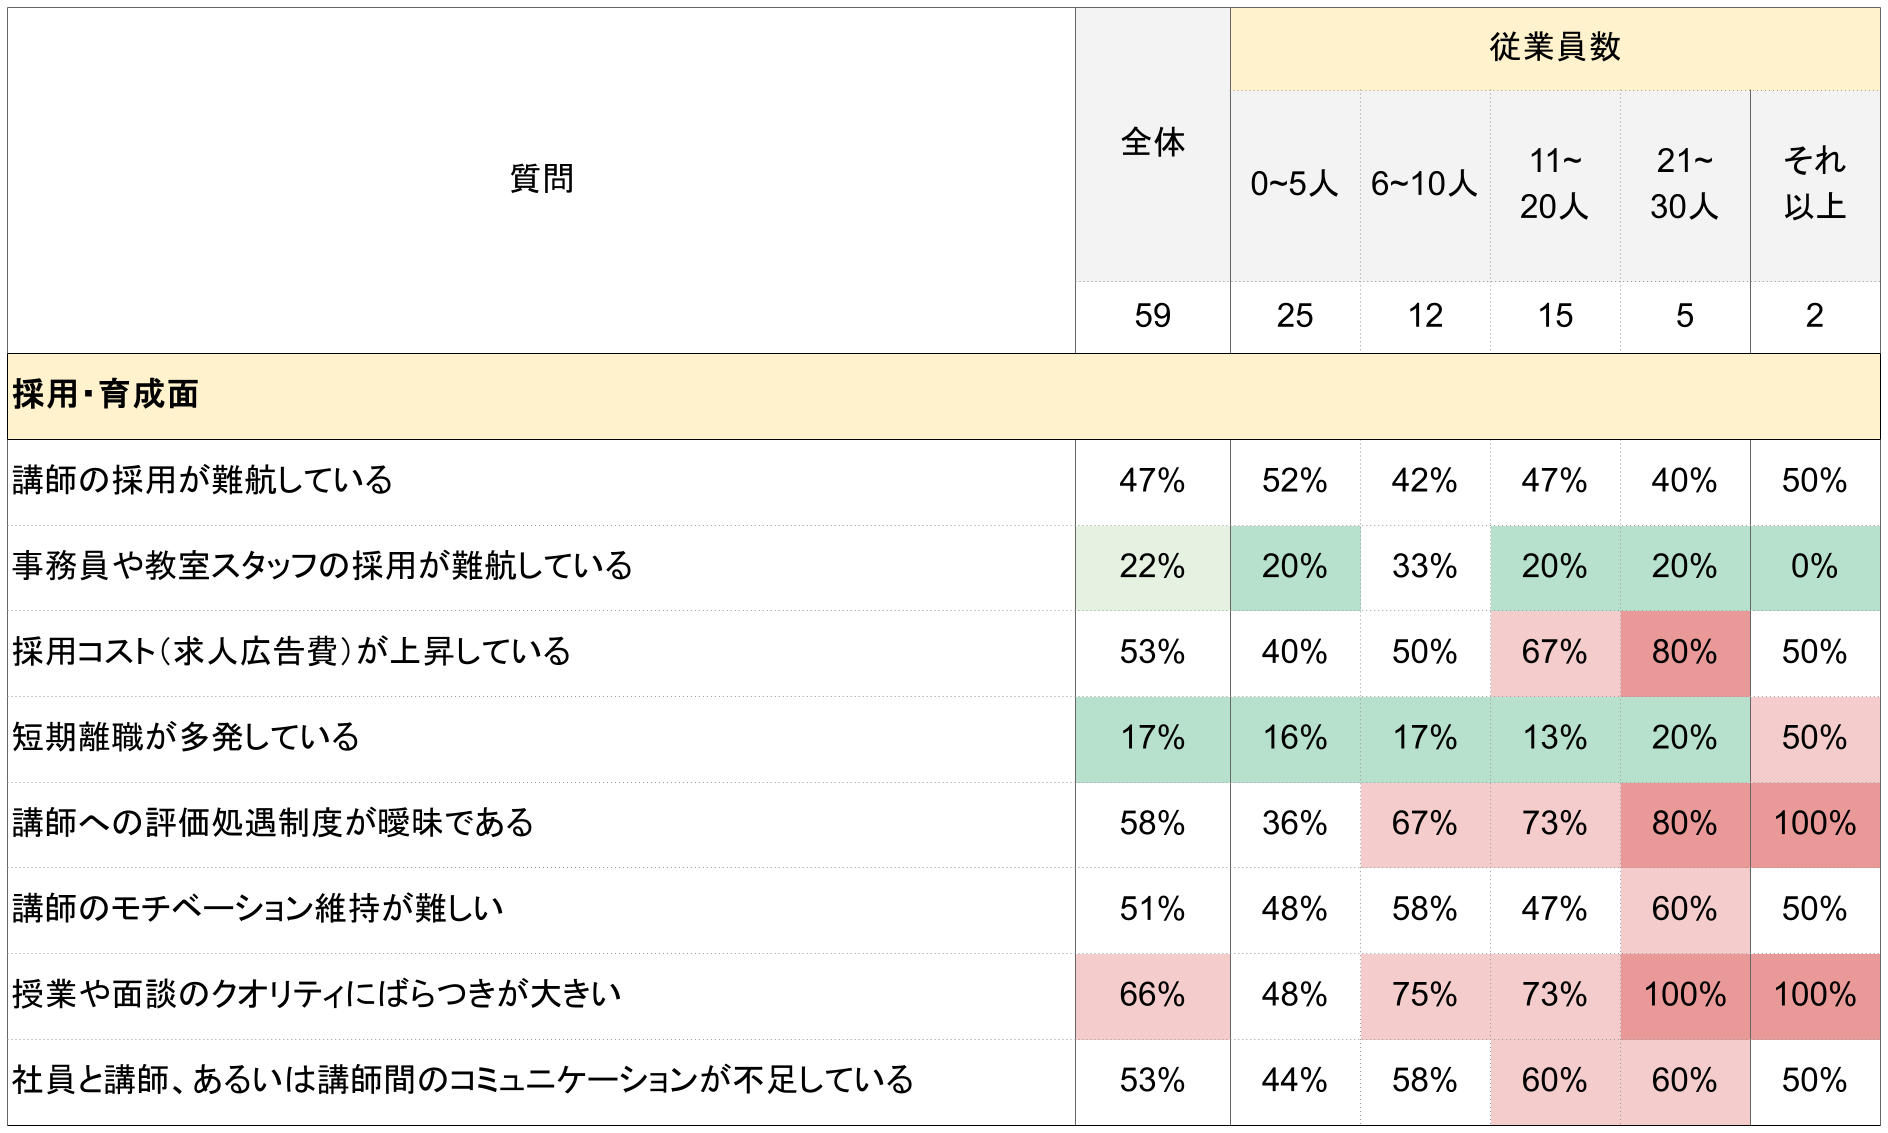Click the green 0% cell in それ以上 column

point(1814,567)
